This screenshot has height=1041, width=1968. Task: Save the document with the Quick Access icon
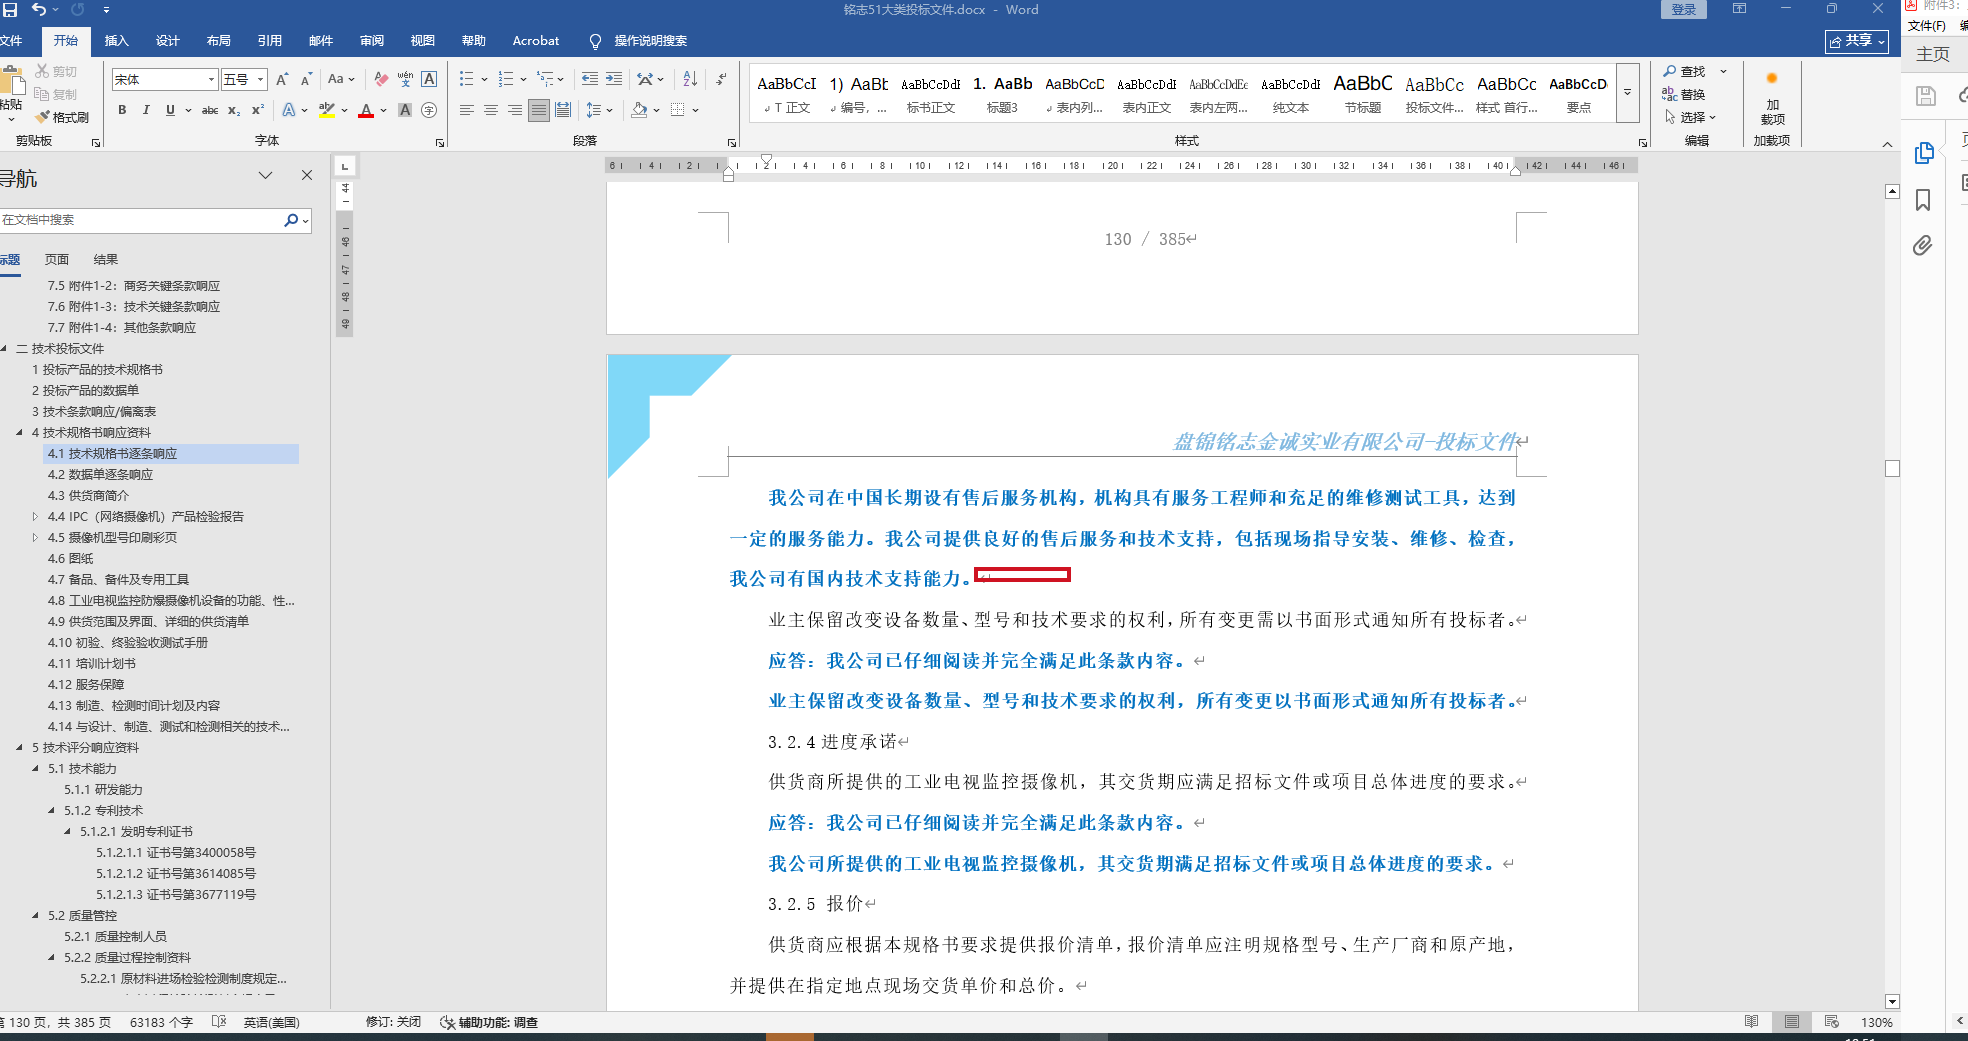pos(10,9)
